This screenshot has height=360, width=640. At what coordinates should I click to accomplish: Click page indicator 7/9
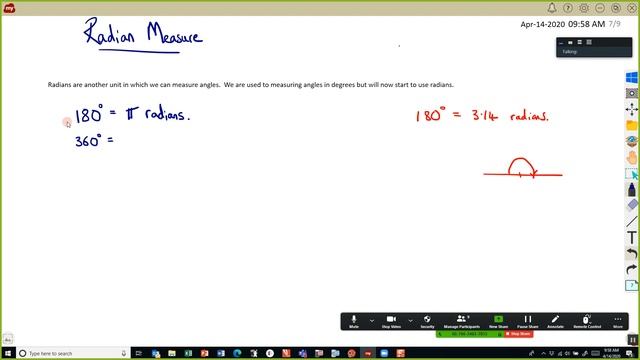pyautogui.click(x=614, y=24)
